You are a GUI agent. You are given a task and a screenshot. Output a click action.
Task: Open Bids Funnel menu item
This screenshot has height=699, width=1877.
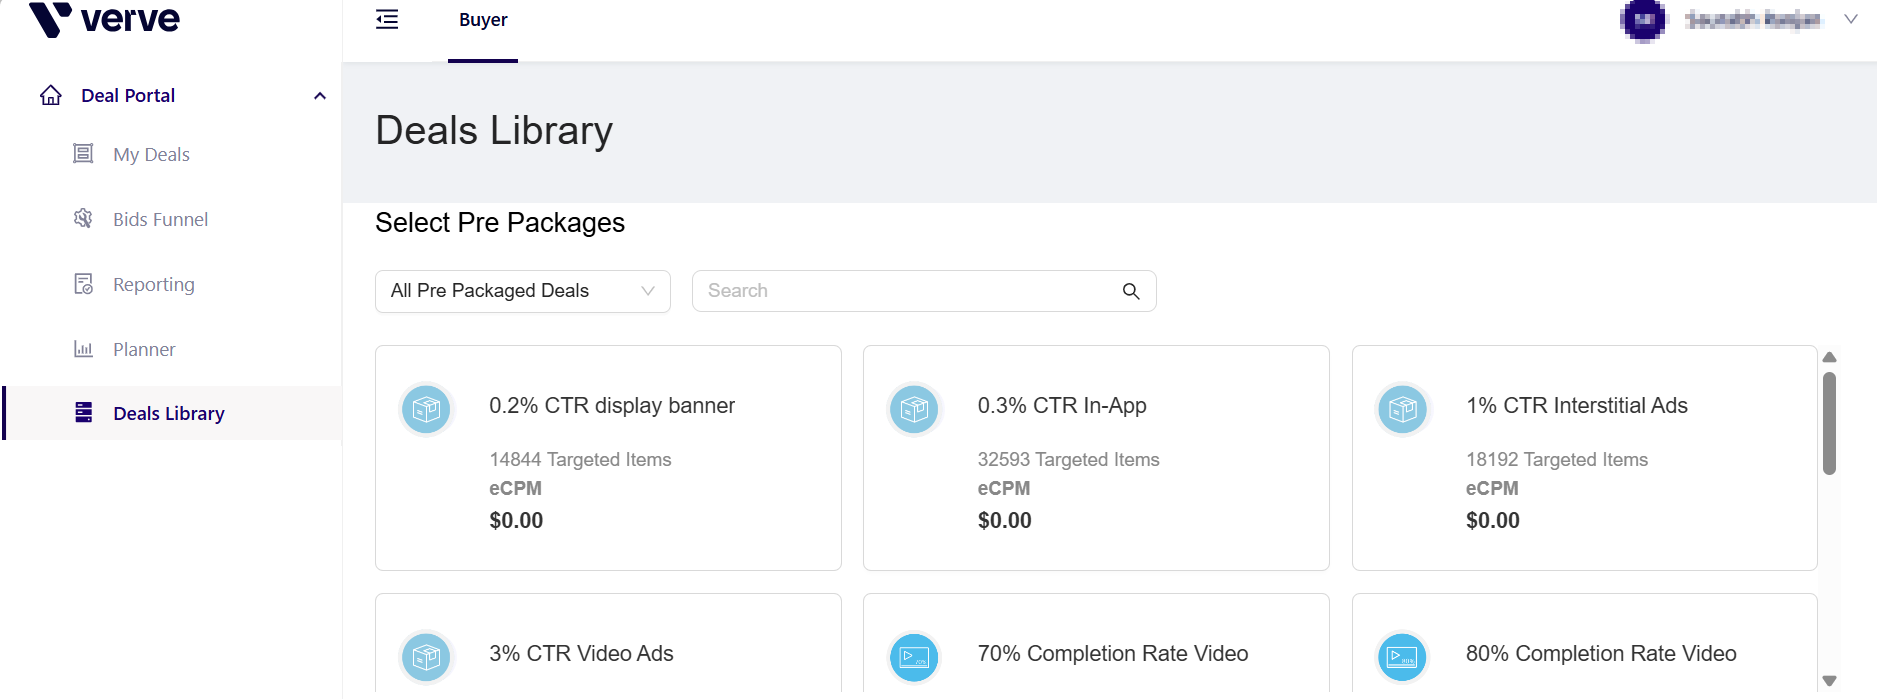point(160,219)
